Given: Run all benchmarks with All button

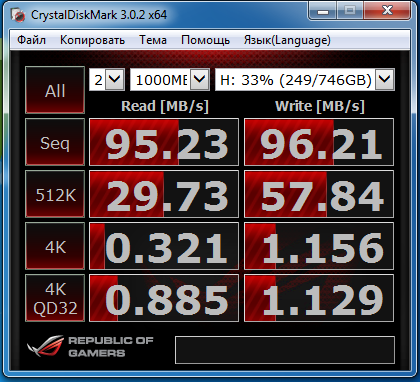Looking at the screenshot, I should point(55,90).
